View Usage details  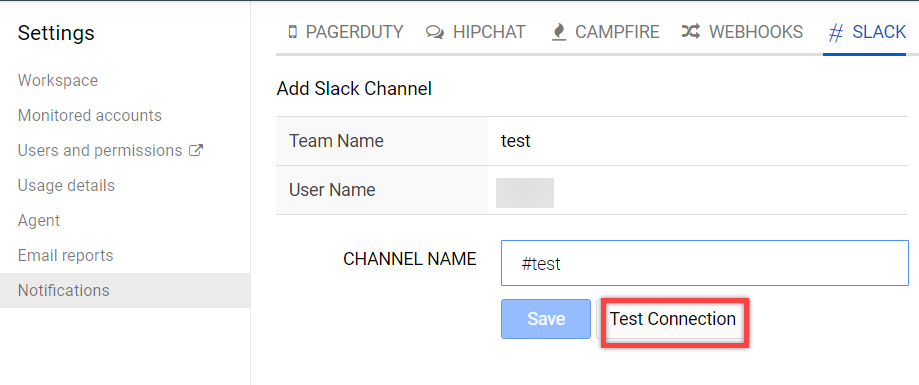(66, 186)
